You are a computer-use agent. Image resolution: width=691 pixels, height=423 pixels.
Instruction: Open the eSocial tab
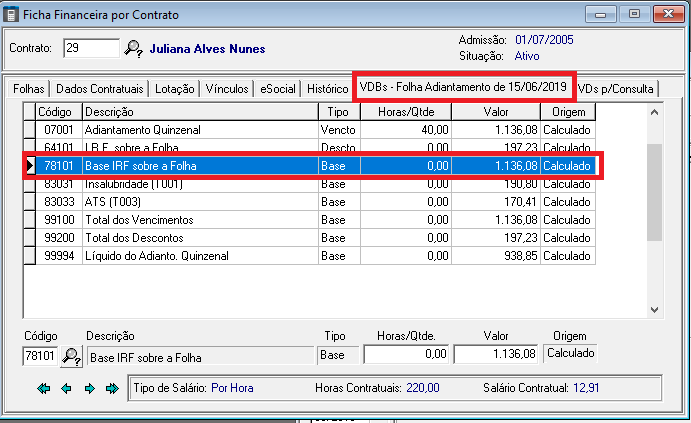277,89
